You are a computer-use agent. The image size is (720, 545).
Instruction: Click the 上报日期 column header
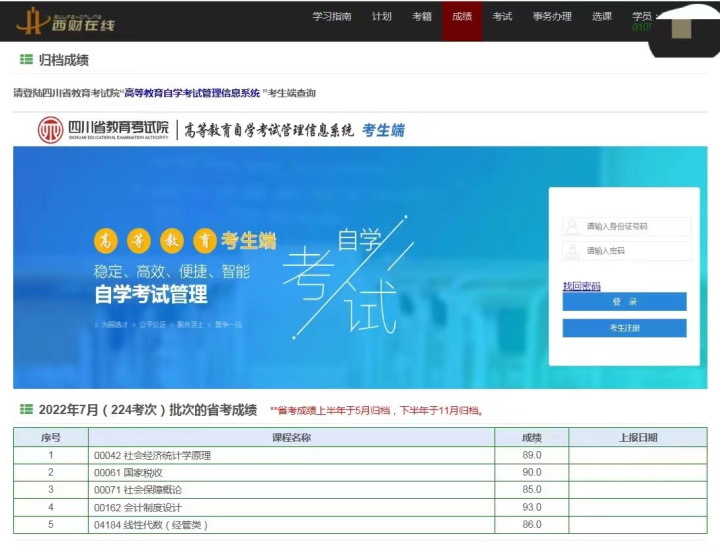point(638,437)
